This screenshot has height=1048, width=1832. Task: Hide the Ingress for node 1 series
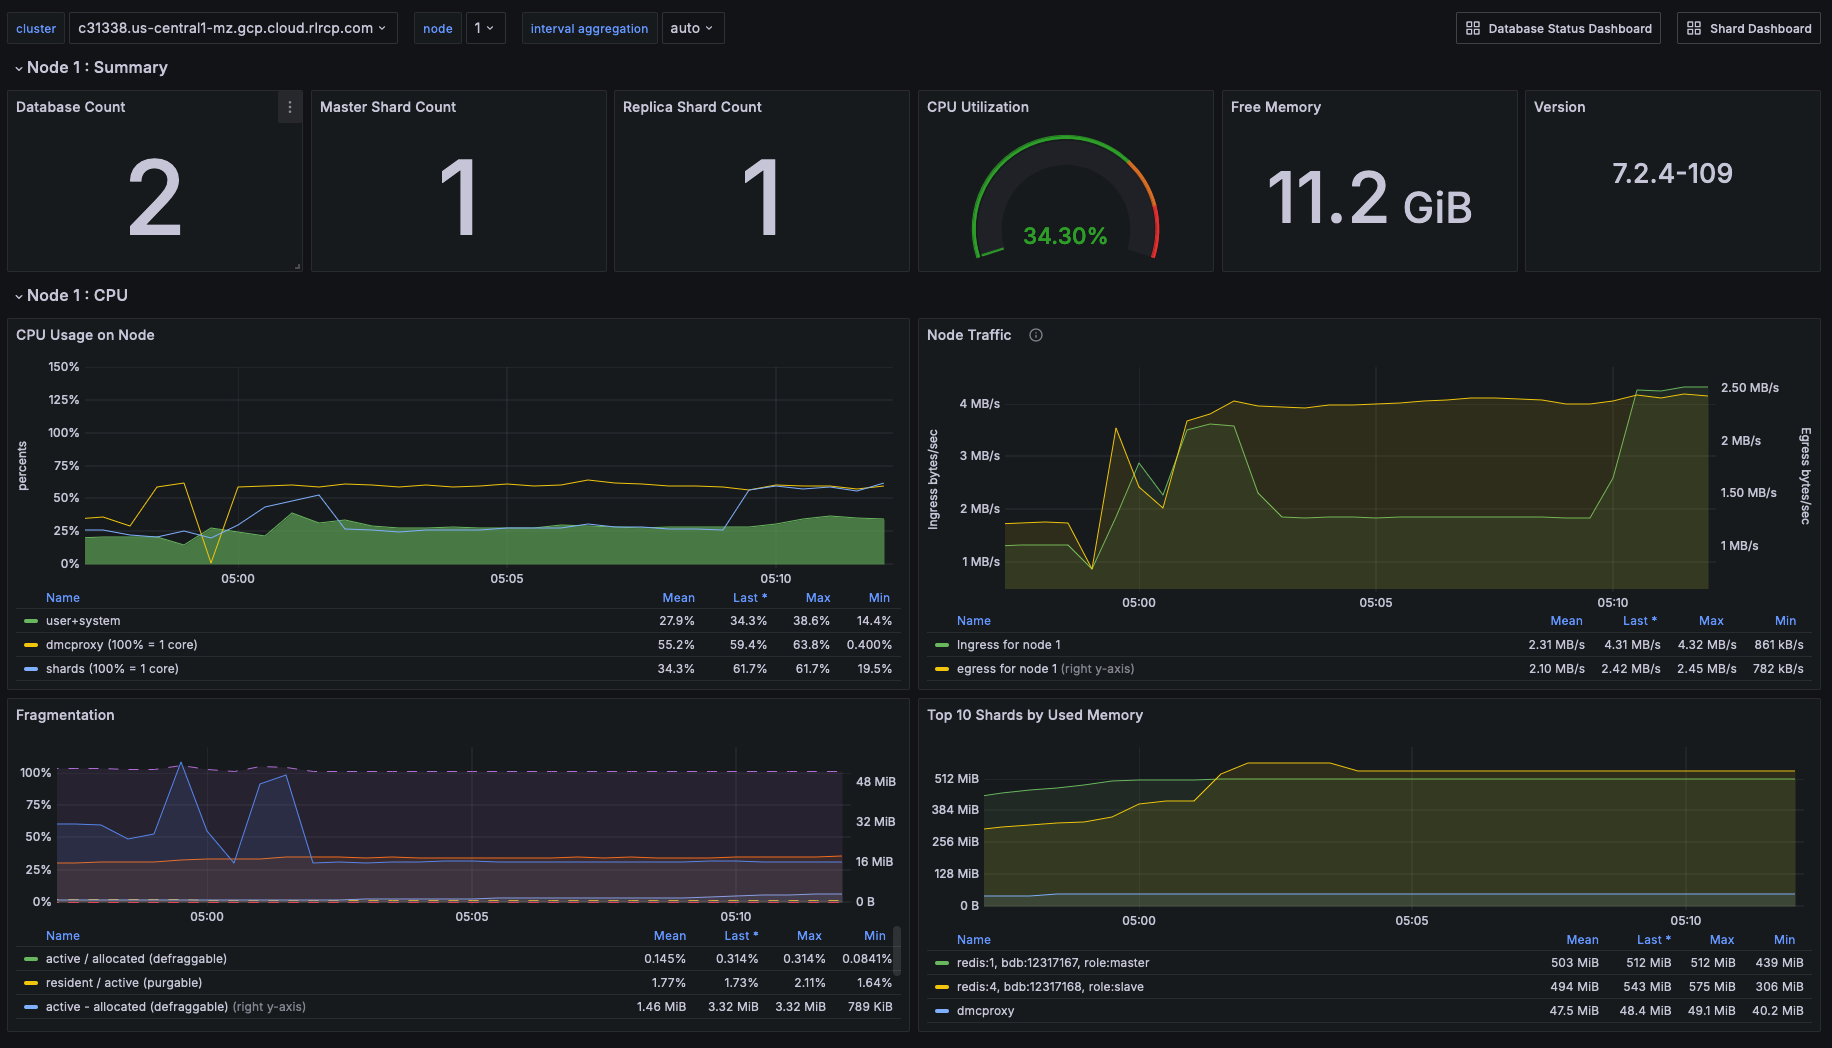1008,645
